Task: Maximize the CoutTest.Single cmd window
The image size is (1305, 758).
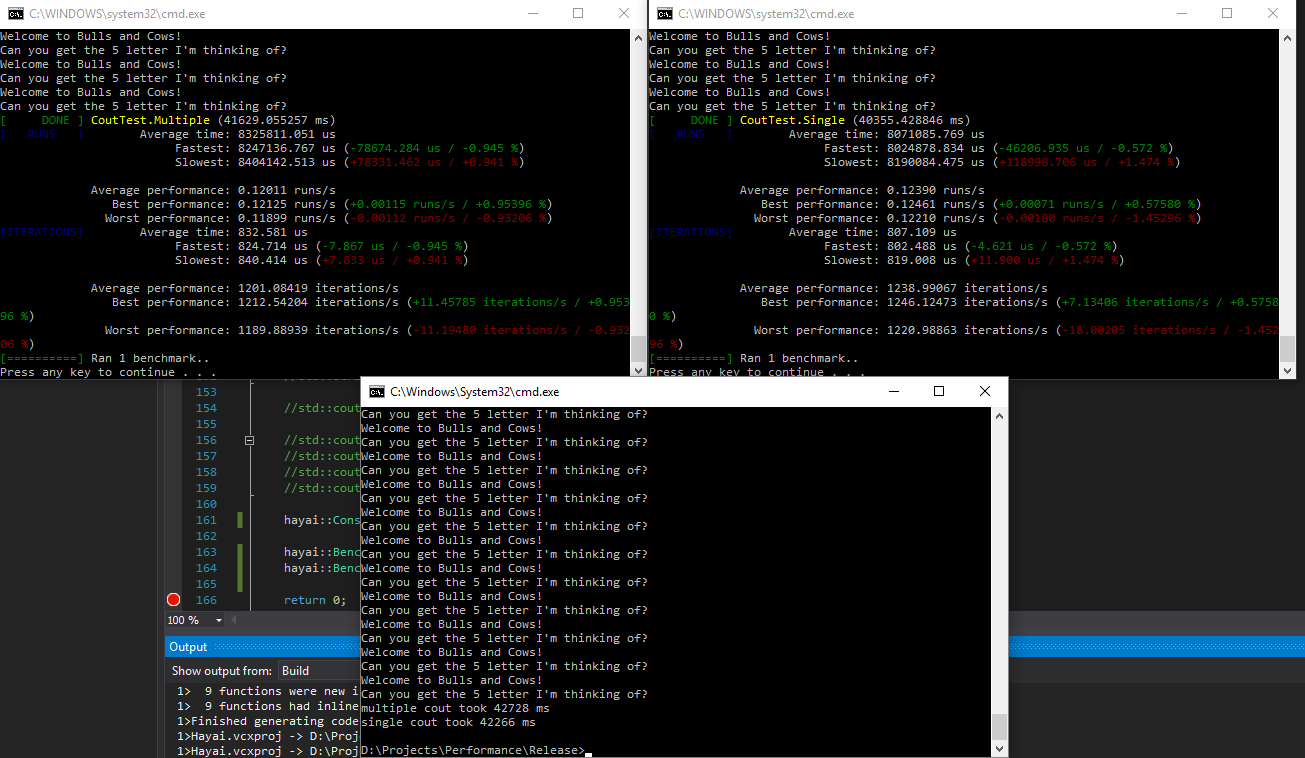Action: click(1227, 14)
